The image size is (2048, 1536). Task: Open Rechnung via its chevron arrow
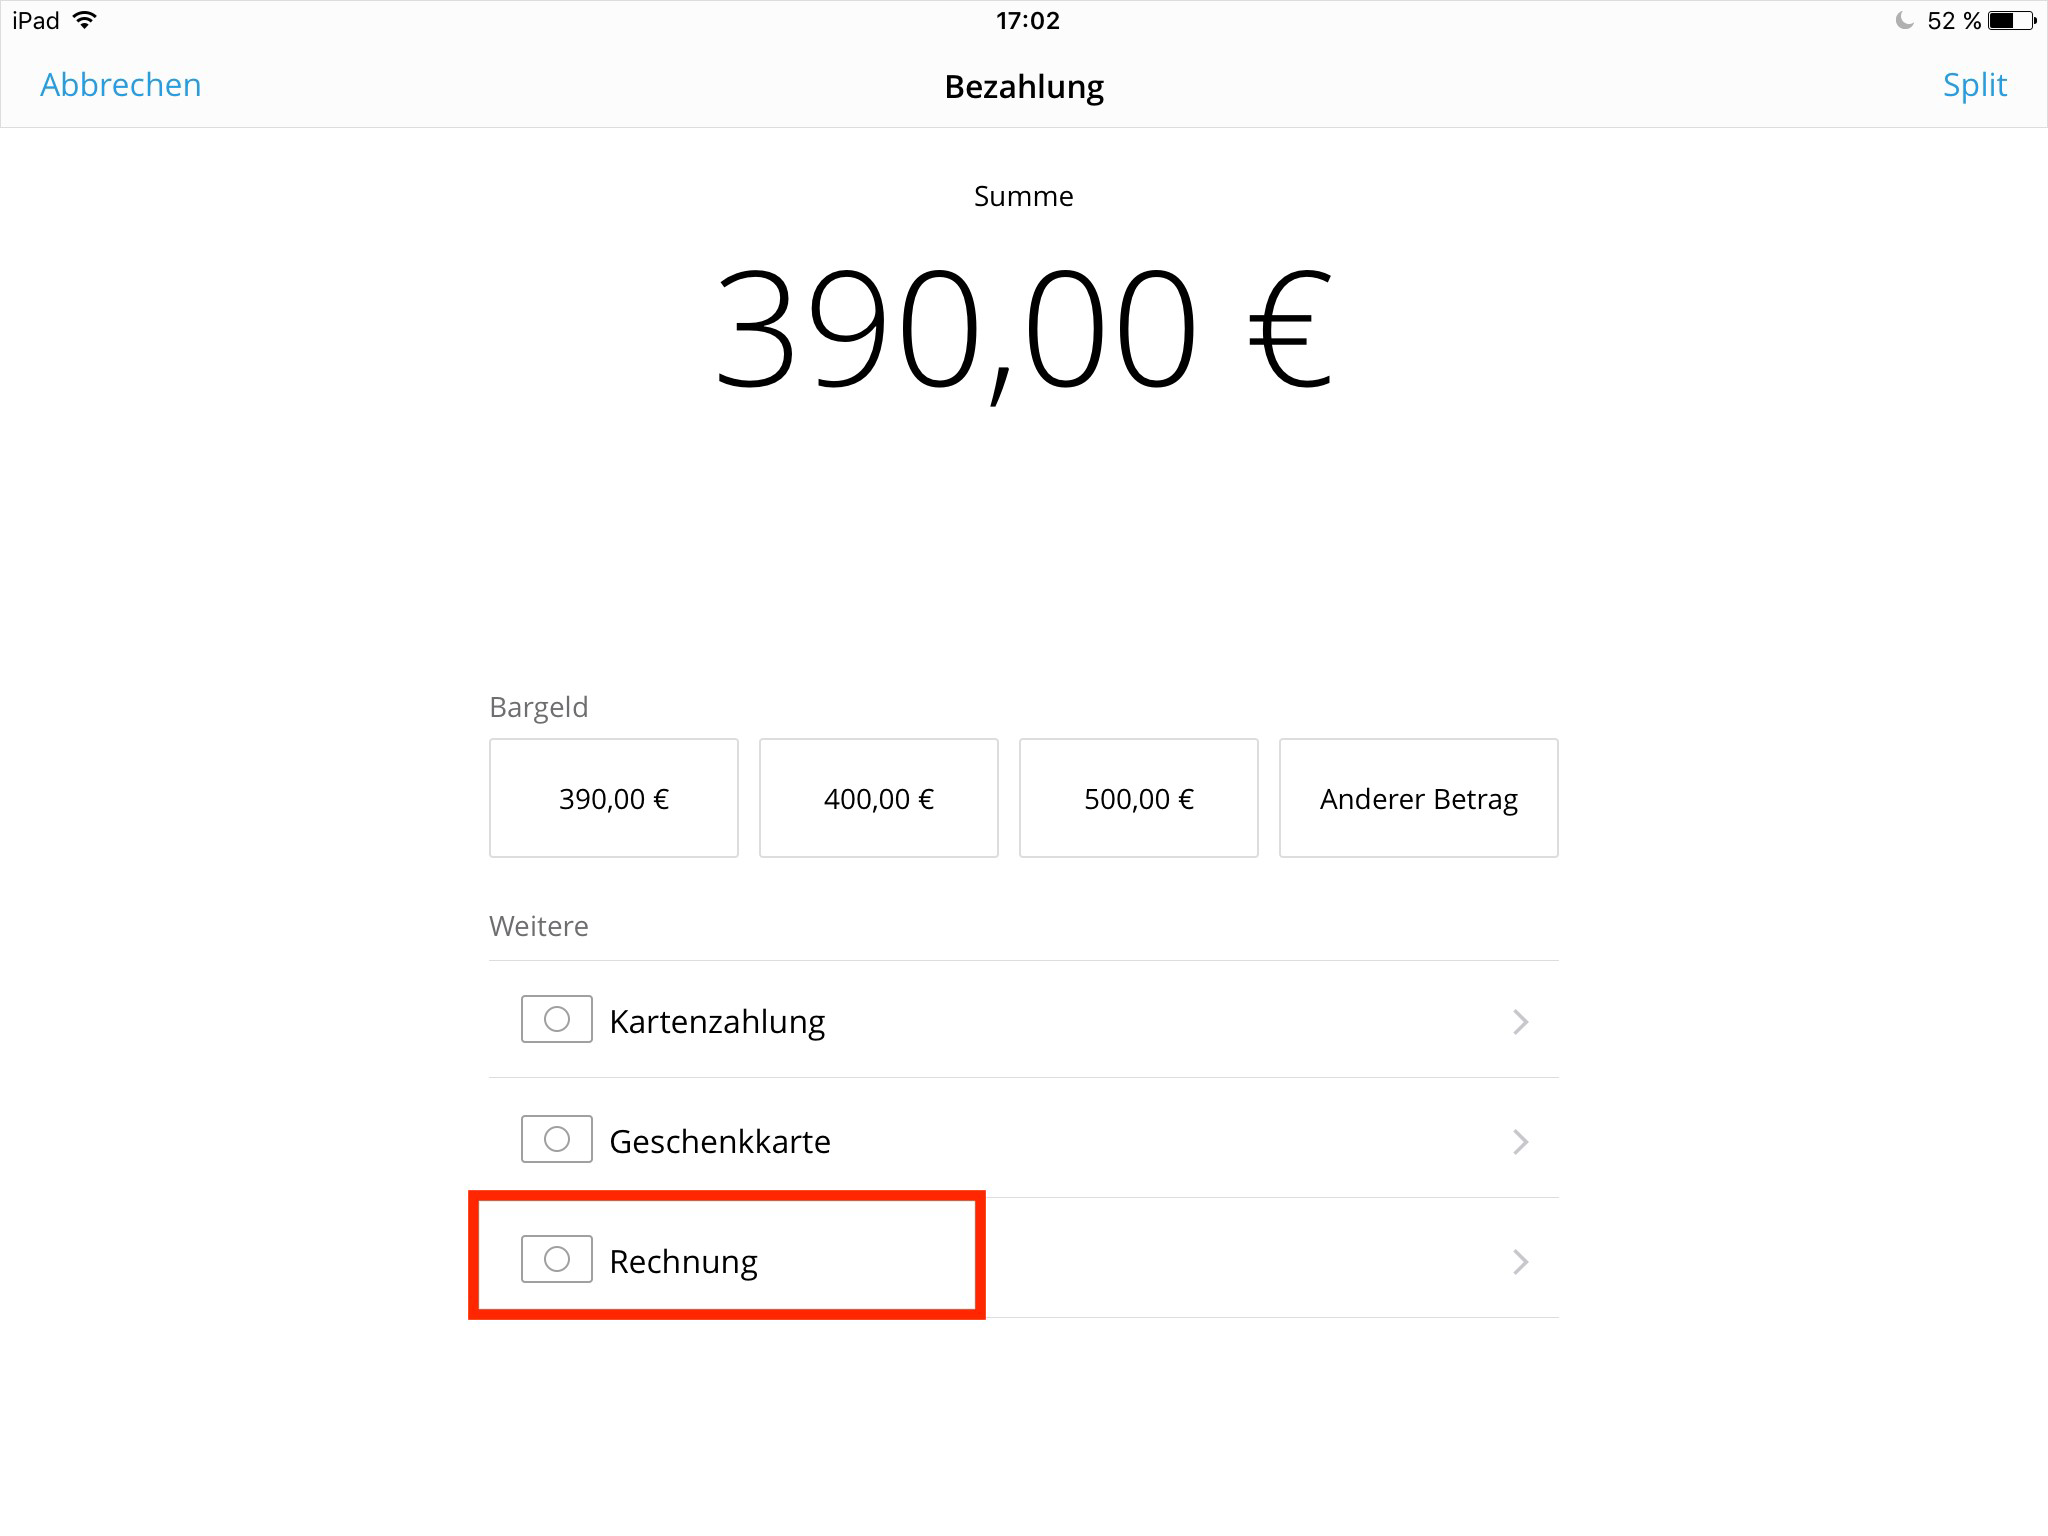pos(1521,1262)
